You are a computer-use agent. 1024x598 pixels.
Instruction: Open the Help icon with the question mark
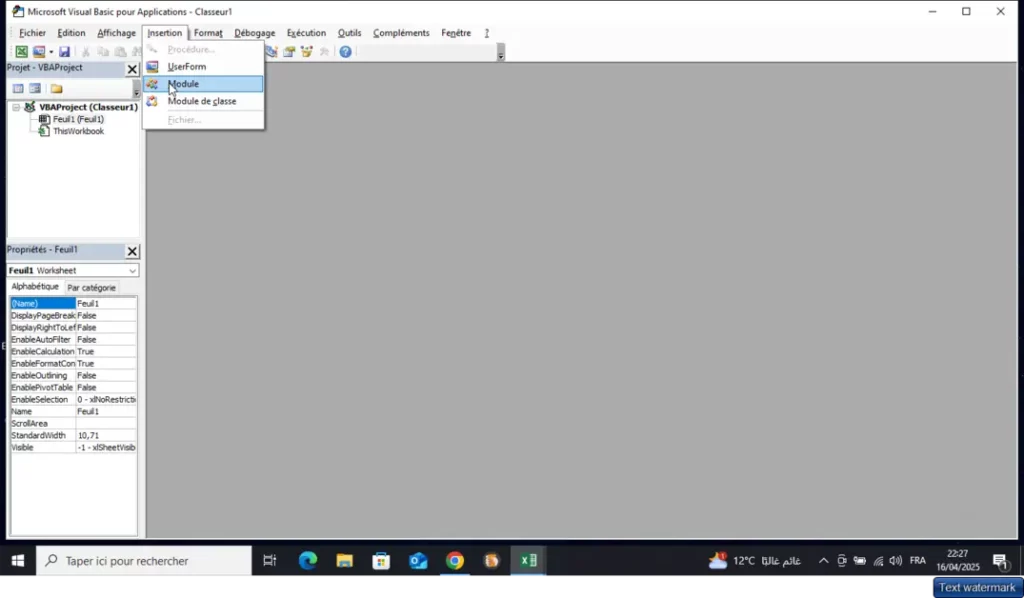(344, 51)
